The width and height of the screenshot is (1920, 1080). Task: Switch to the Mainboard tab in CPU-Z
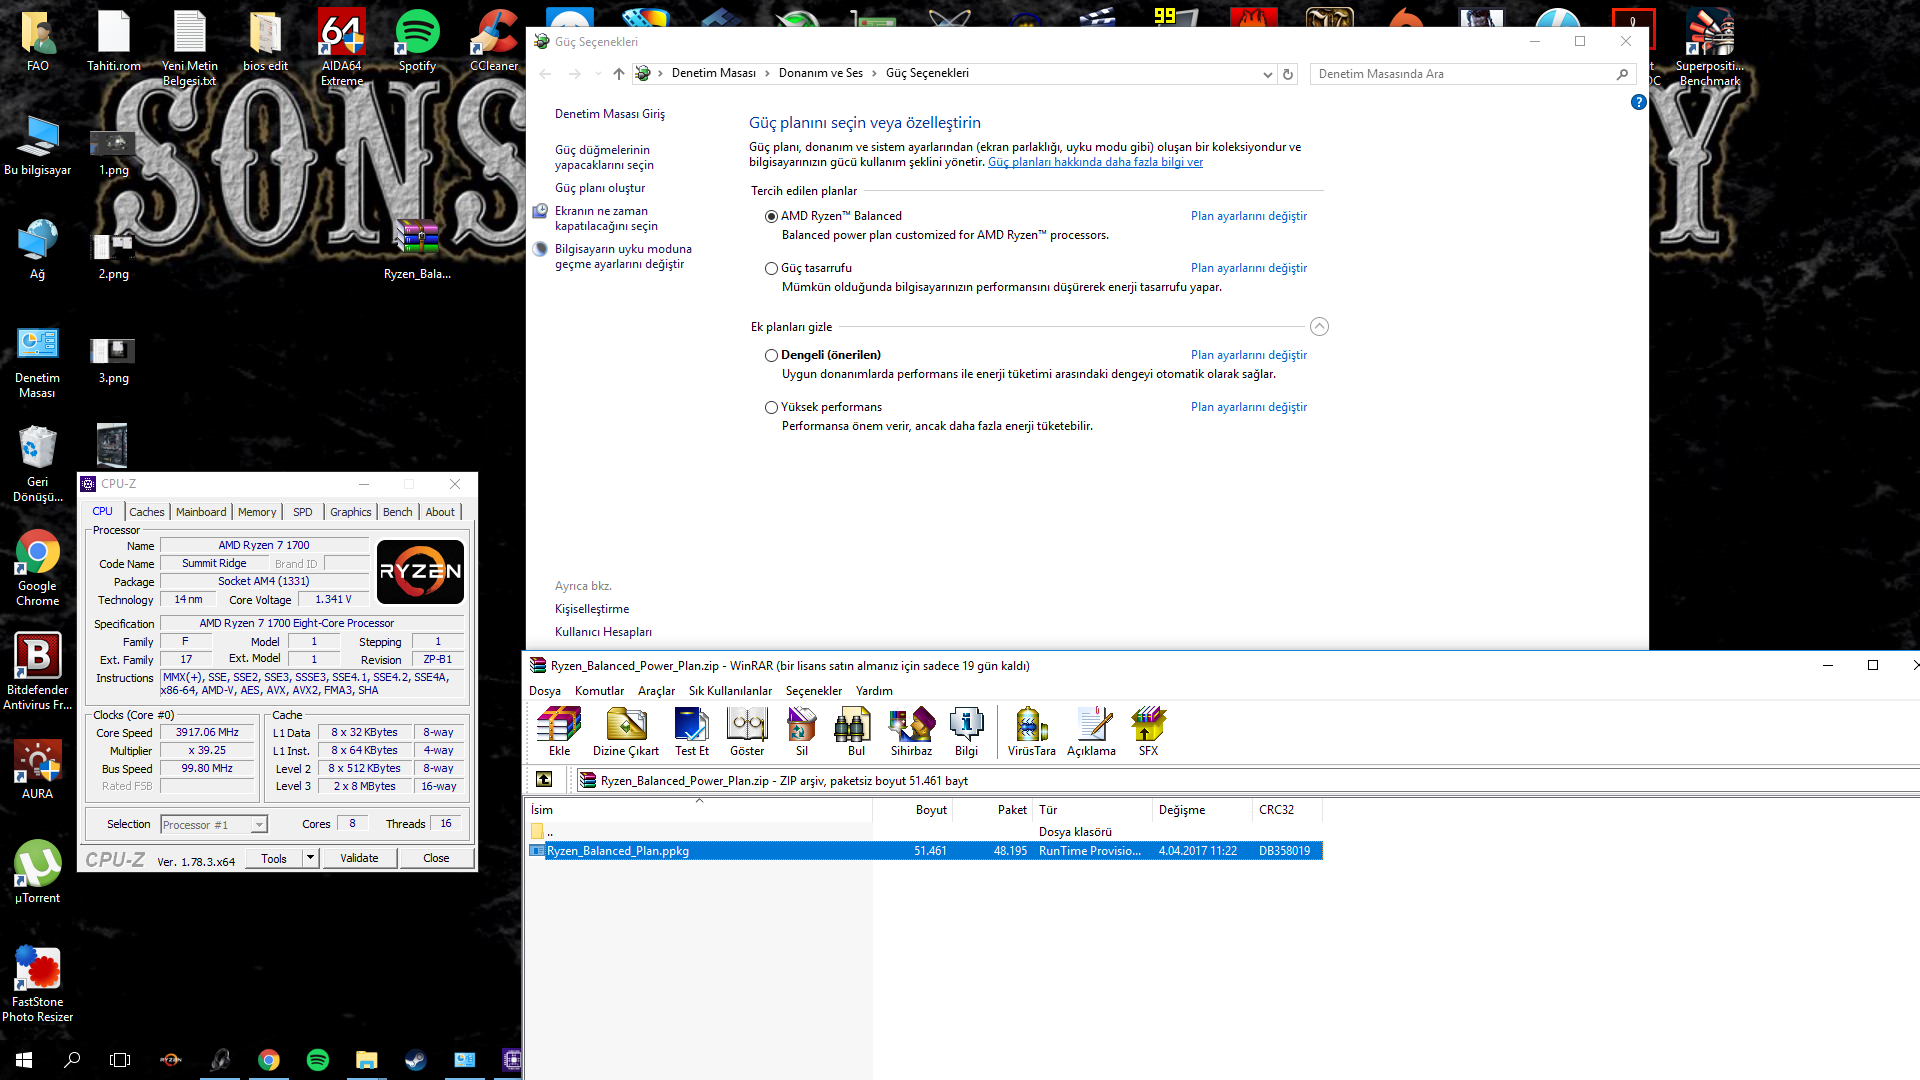click(201, 512)
